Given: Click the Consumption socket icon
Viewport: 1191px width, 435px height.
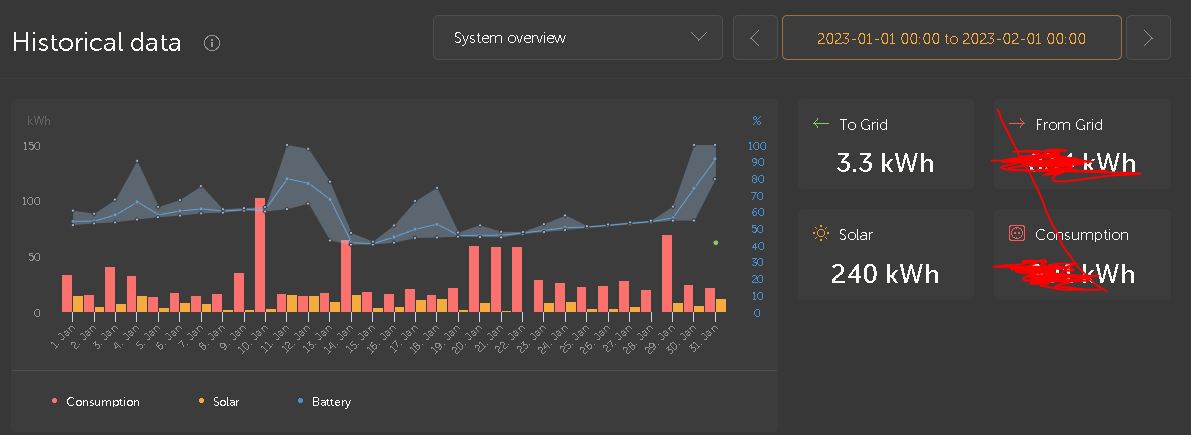Looking at the screenshot, I should point(1016,234).
